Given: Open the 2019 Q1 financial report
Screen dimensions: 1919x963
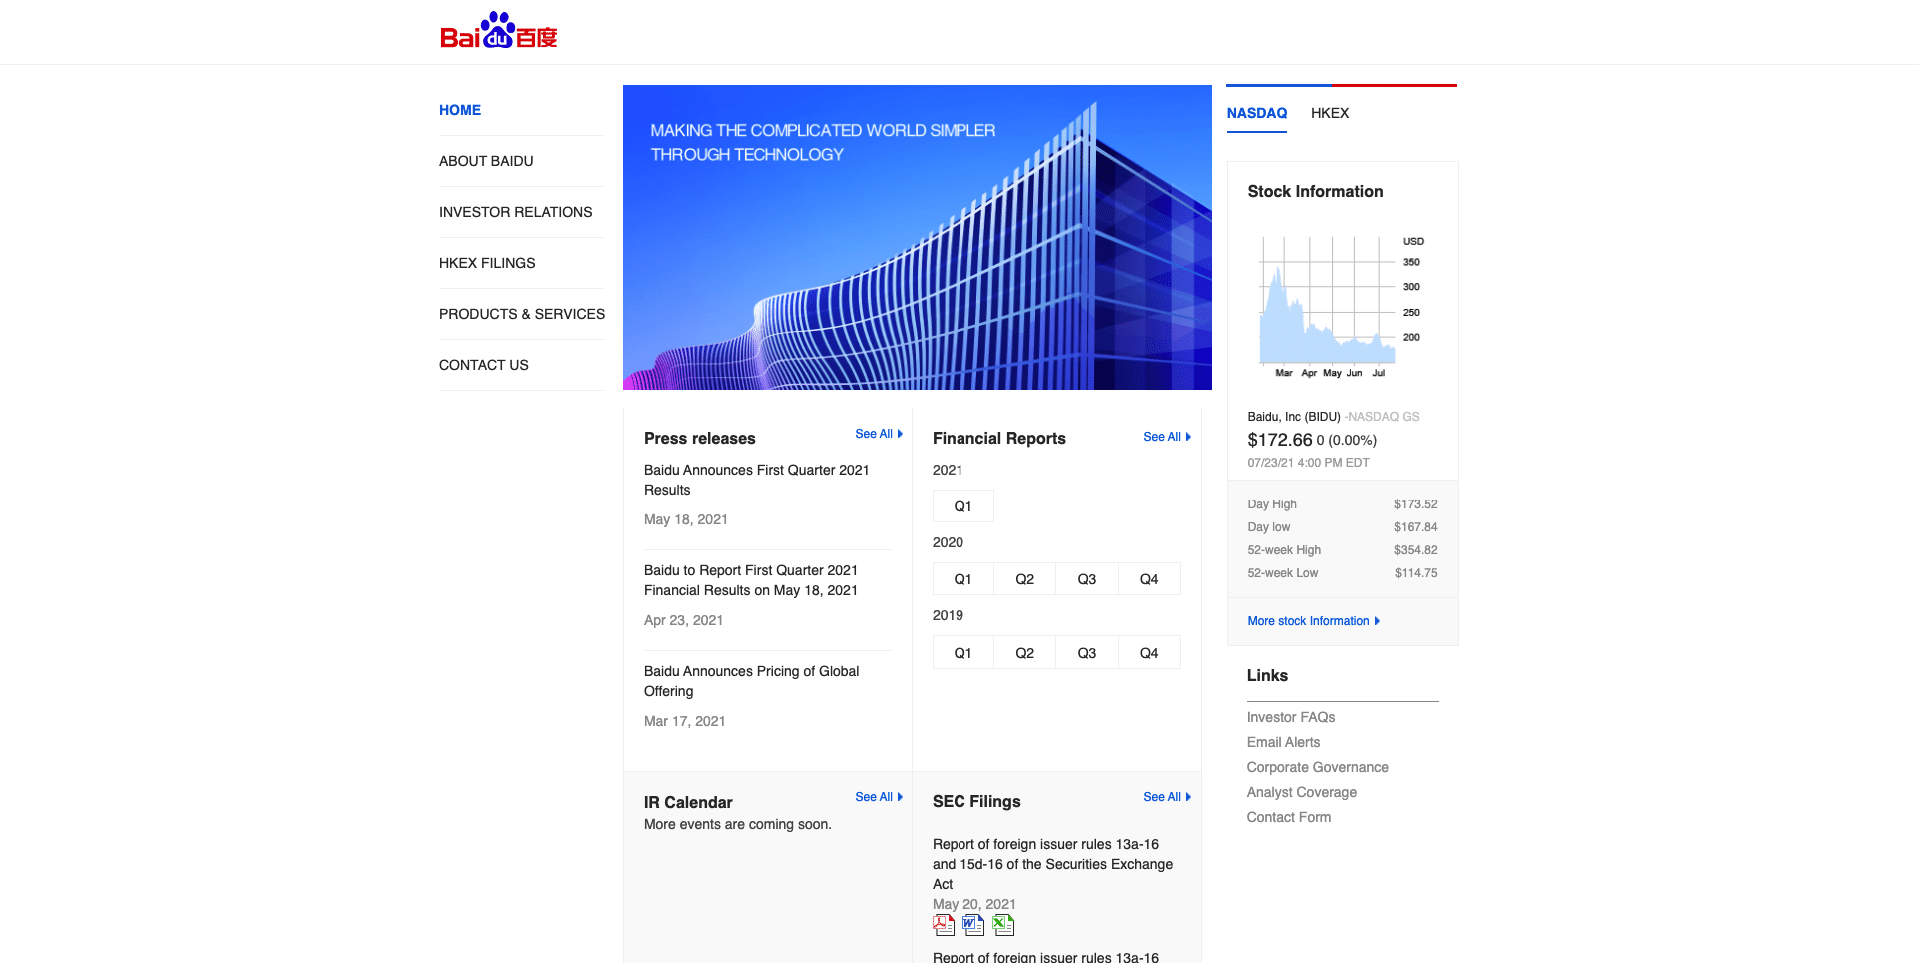Looking at the screenshot, I should point(963,653).
